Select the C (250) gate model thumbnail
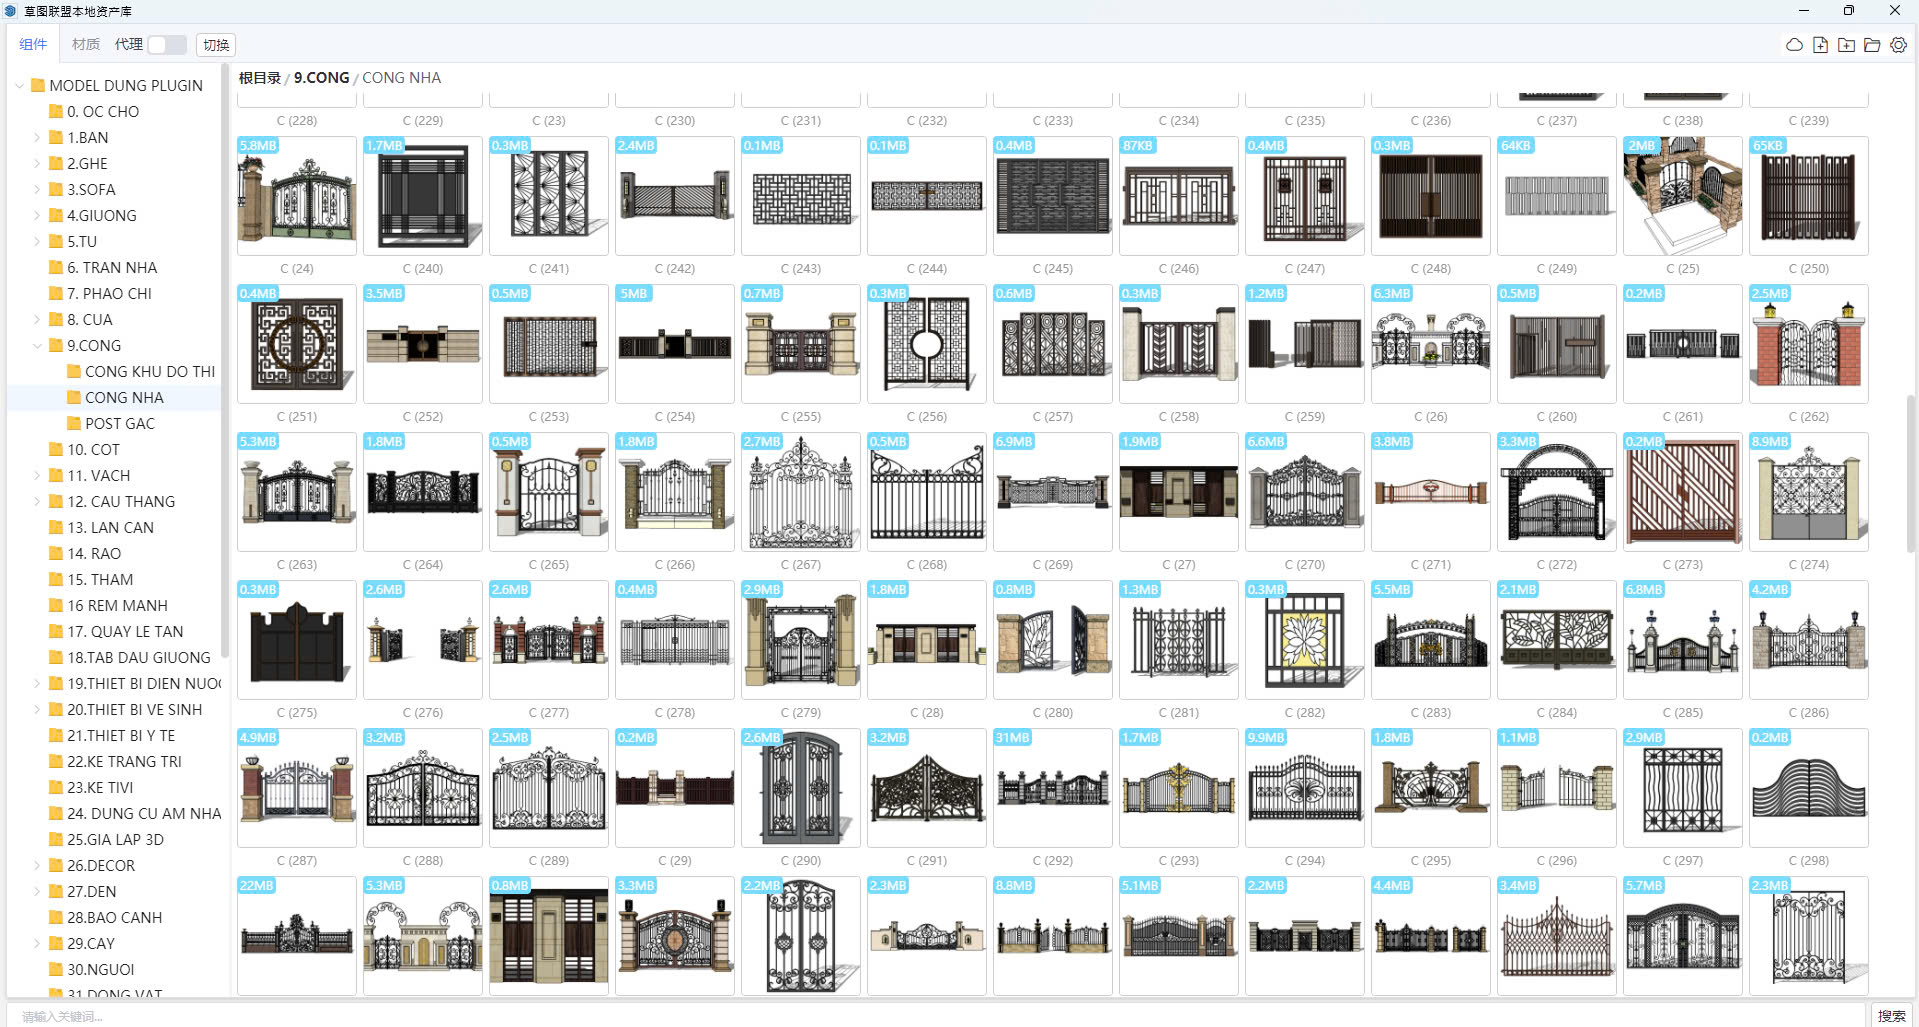Viewport: 1919px width, 1027px height. coord(1808,196)
